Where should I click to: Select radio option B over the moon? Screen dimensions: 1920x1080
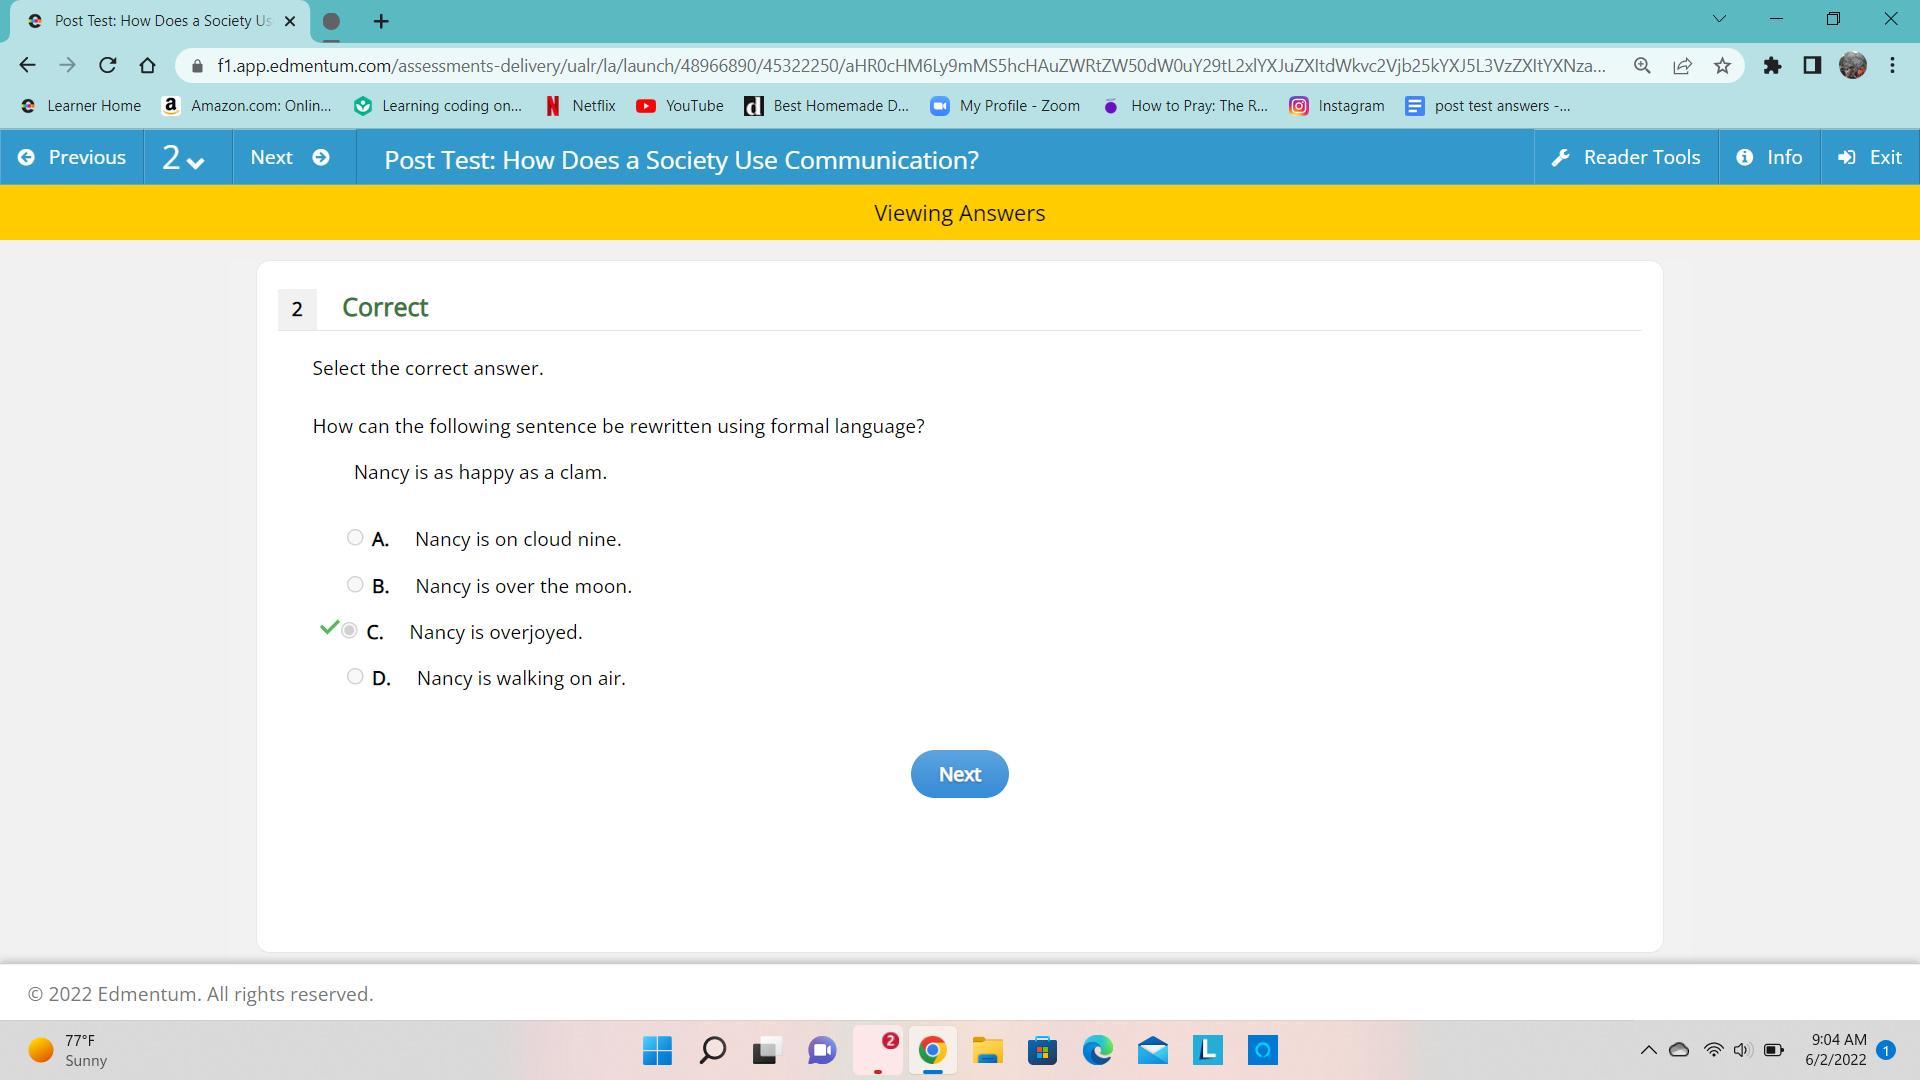pyautogui.click(x=355, y=585)
